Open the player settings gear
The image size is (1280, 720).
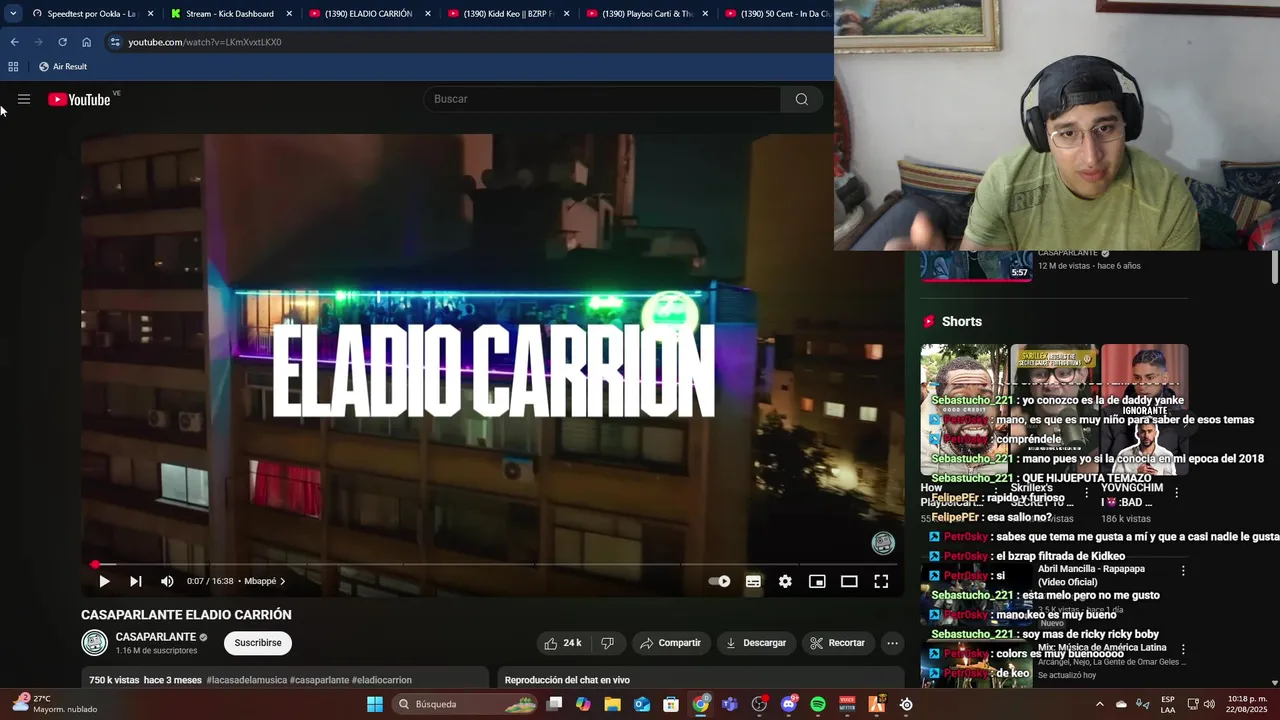(x=785, y=581)
